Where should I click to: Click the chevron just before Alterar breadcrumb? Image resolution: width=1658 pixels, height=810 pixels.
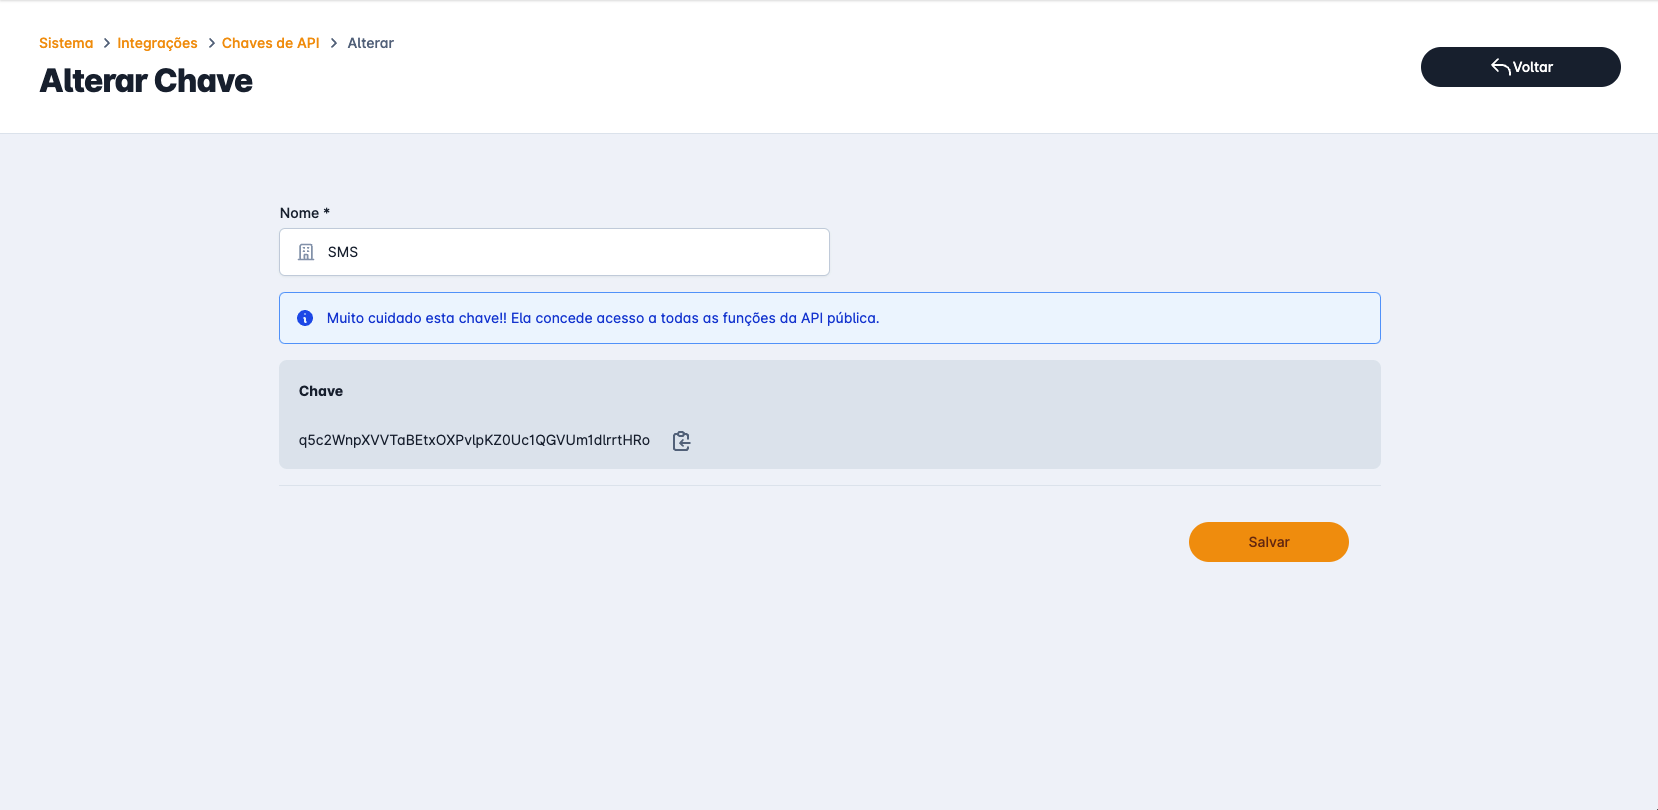point(334,43)
